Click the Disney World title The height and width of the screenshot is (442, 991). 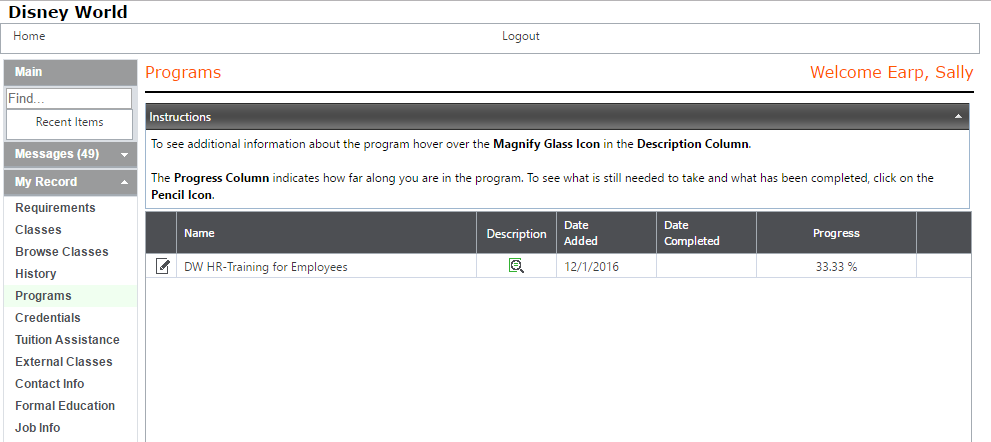[68, 12]
